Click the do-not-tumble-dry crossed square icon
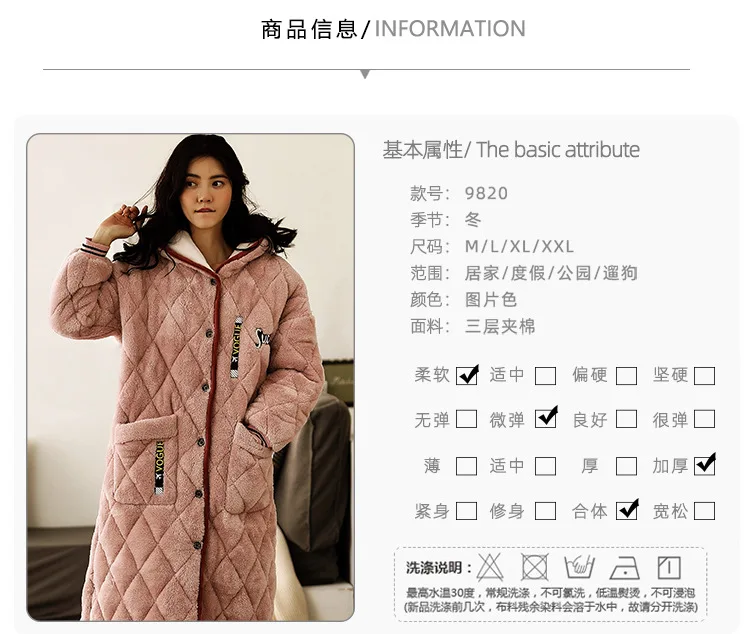 click(534, 568)
